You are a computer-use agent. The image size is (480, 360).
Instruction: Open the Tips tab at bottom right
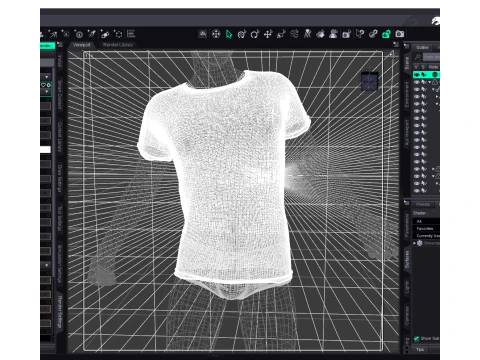[420, 349]
